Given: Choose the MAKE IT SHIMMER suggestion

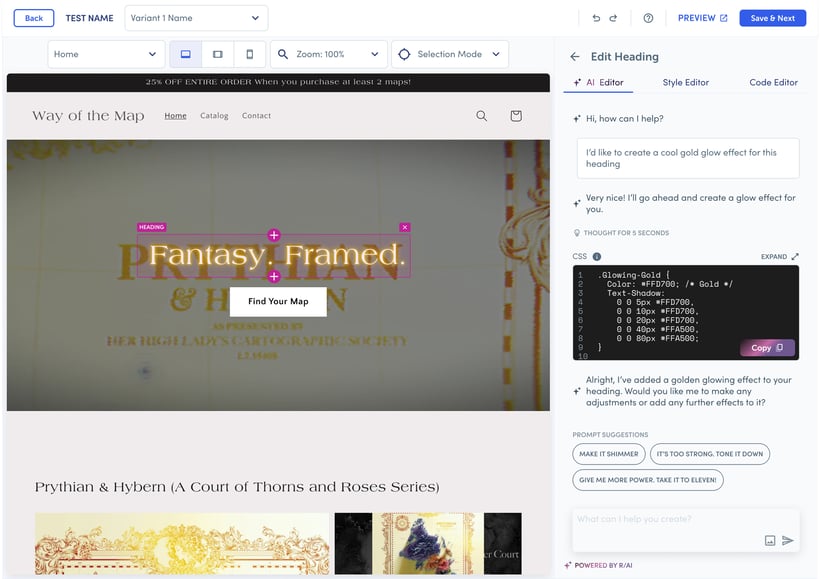Looking at the screenshot, I should pyautogui.click(x=609, y=453).
